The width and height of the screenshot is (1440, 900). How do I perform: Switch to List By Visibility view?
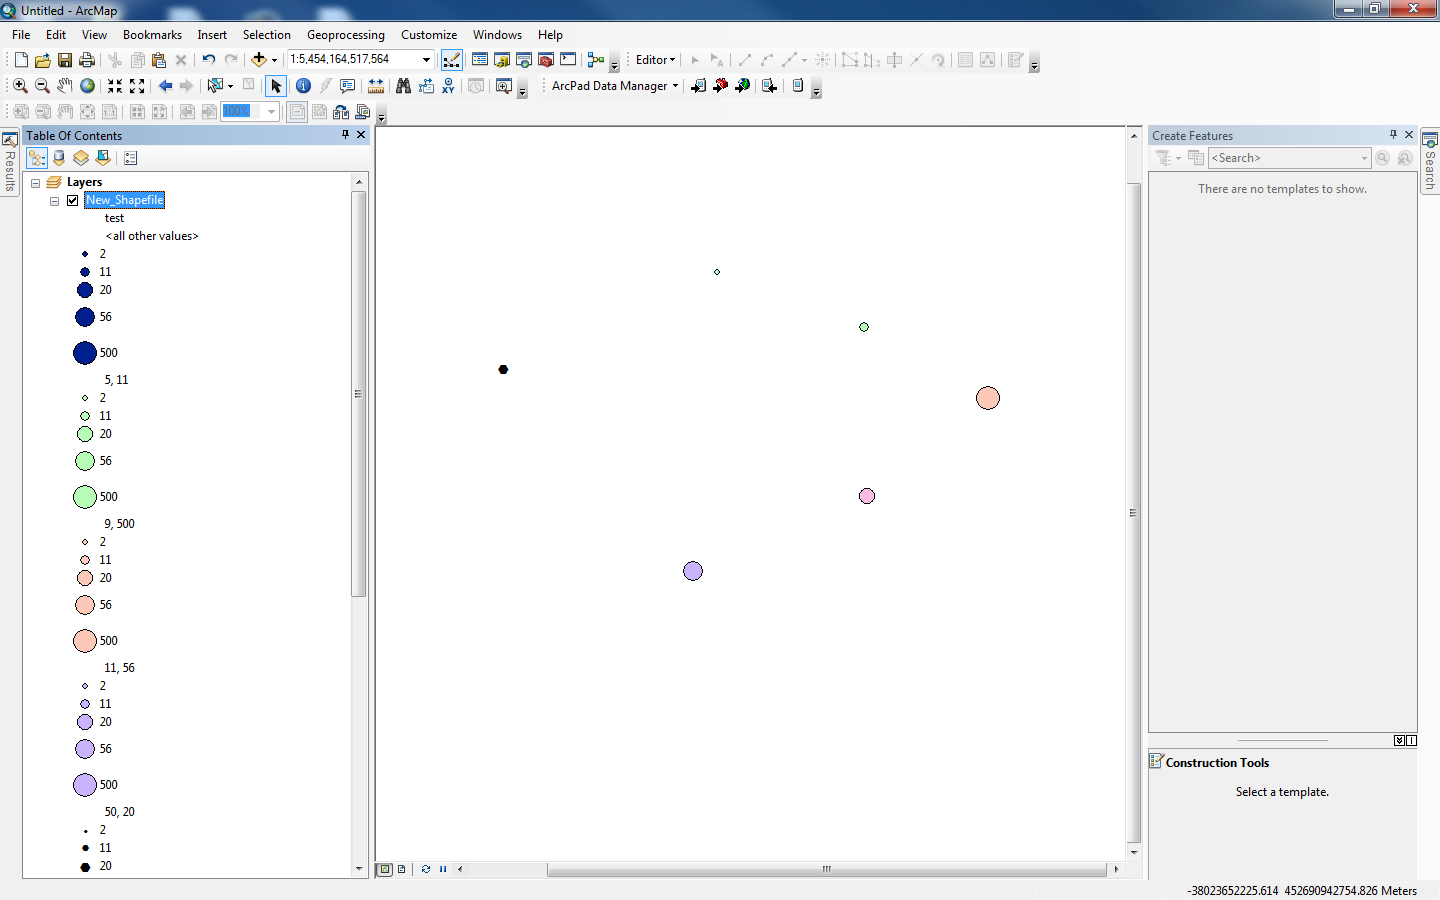[x=81, y=158]
